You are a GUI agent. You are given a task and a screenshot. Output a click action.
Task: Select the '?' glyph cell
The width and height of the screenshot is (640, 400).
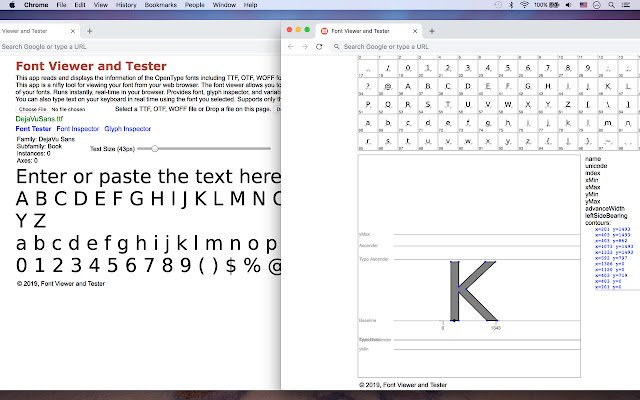[368, 87]
